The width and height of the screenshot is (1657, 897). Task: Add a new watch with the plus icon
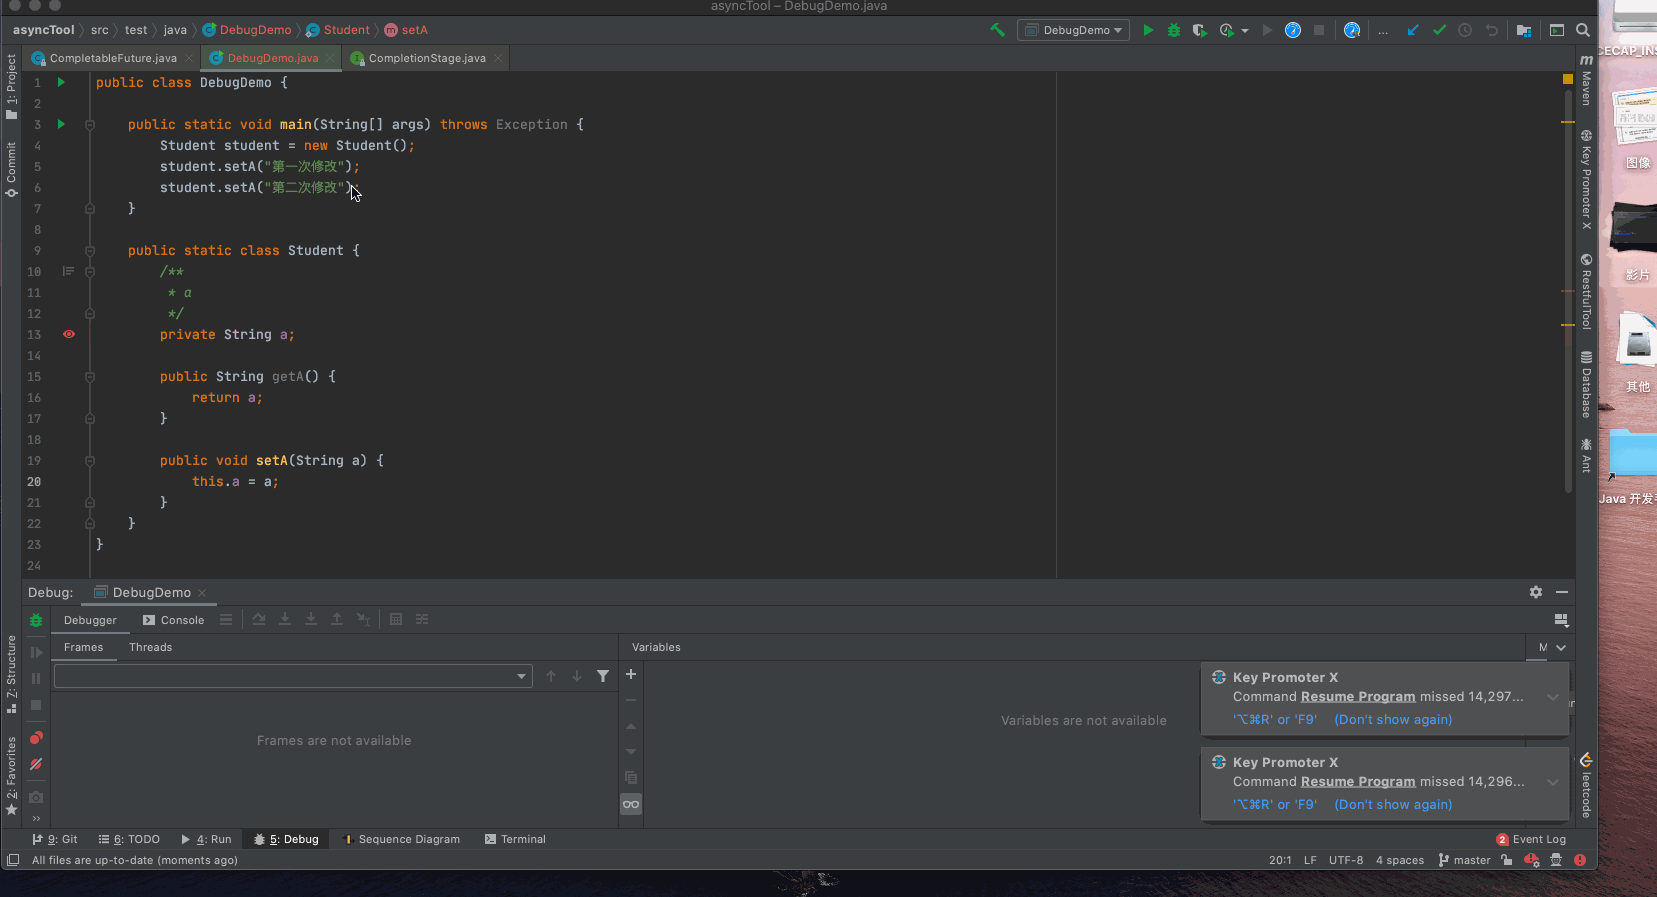[631, 674]
